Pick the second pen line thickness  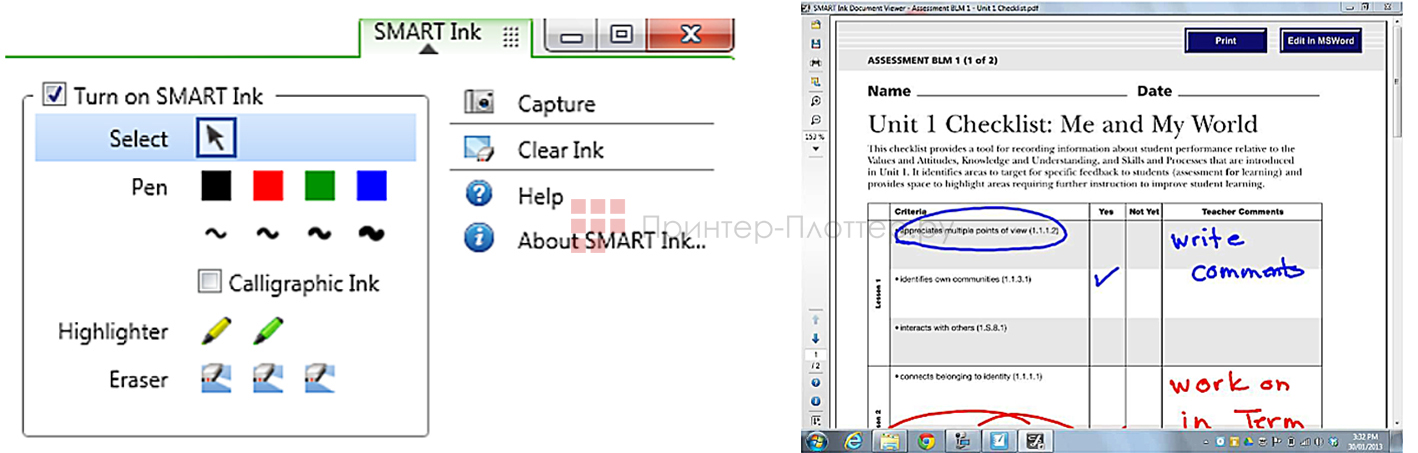pyautogui.click(x=267, y=234)
